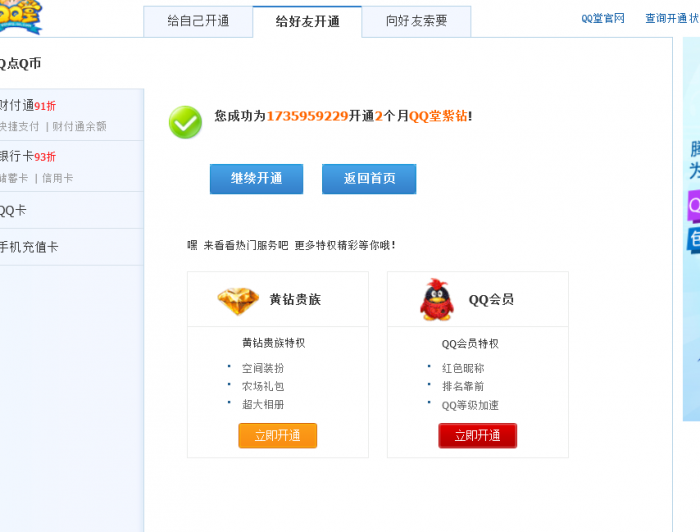Click the QQ会员 card title
The height and width of the screenshot is (532, 700).
pyautogui.click(x=491, y=299)
